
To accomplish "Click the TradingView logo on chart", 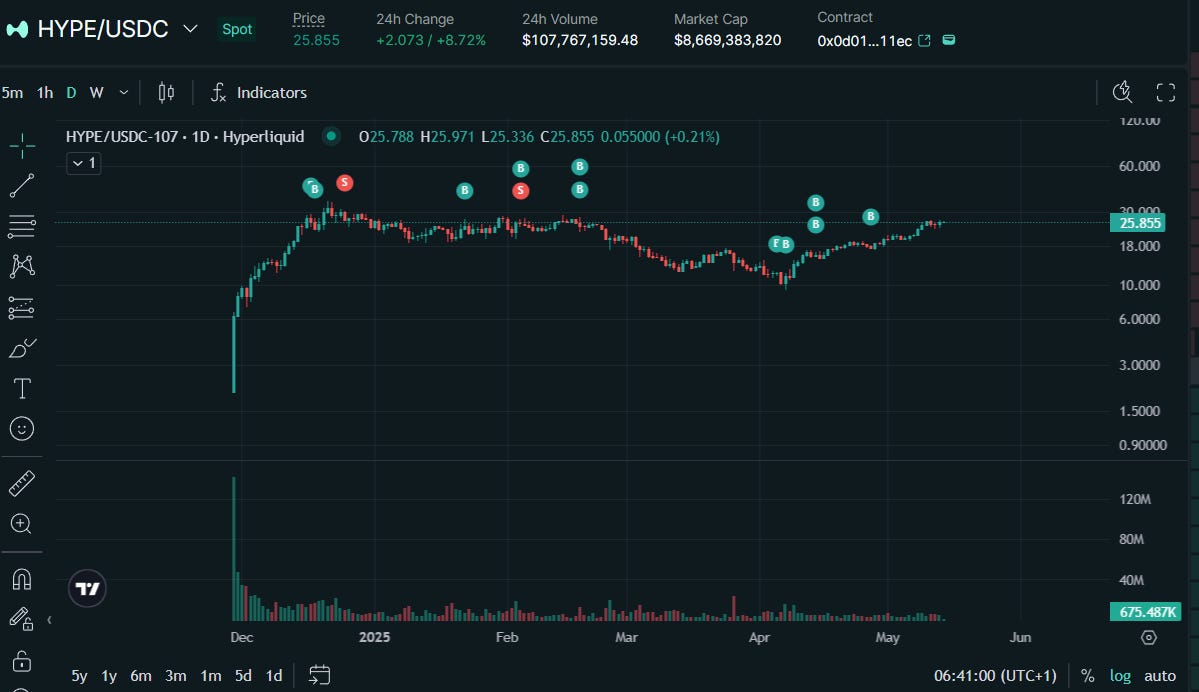I will [87, 588].
